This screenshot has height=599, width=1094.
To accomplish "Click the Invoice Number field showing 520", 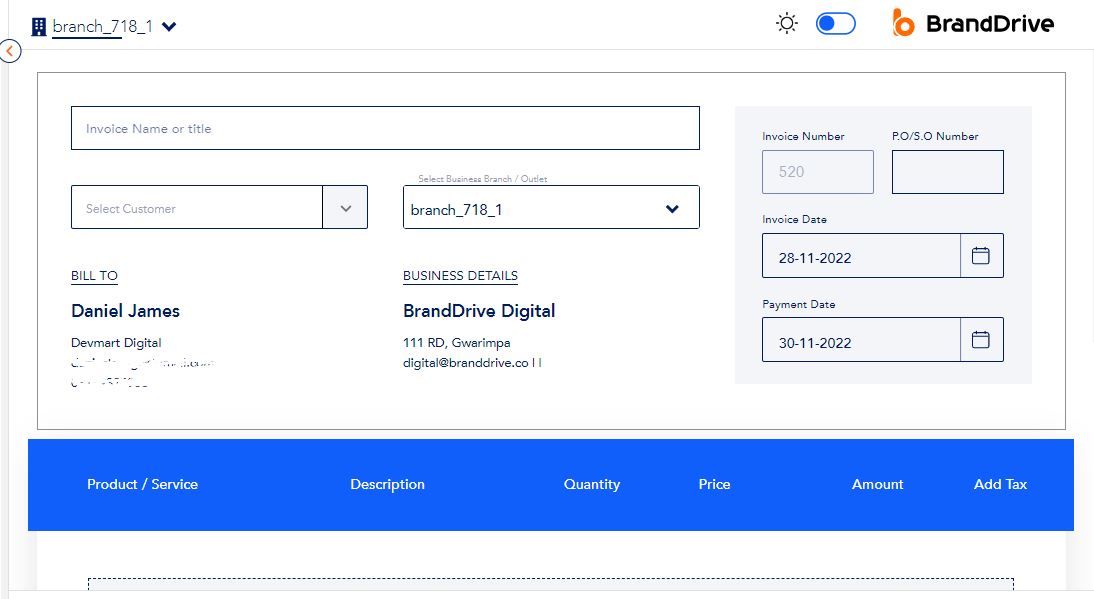I will pyautogui.click(x=818, y=172).
